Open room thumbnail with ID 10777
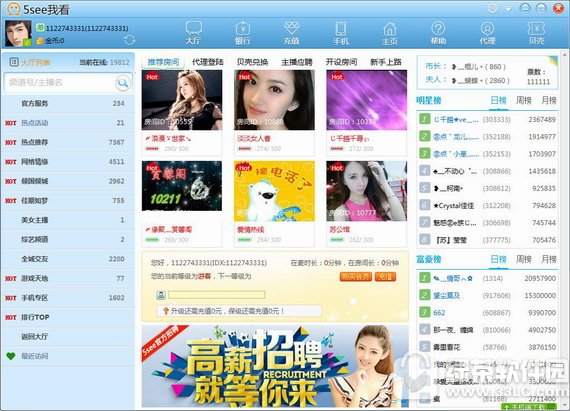Image resolution: width=570 pixels, height=411 pixels. click(366, 191)
